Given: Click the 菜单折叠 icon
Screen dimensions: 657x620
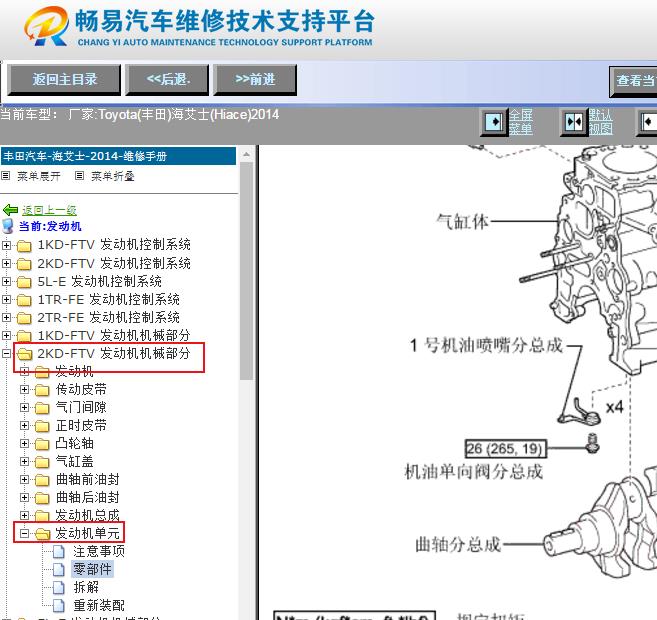Looking at the screenshot, I should [x=79, y=176].
